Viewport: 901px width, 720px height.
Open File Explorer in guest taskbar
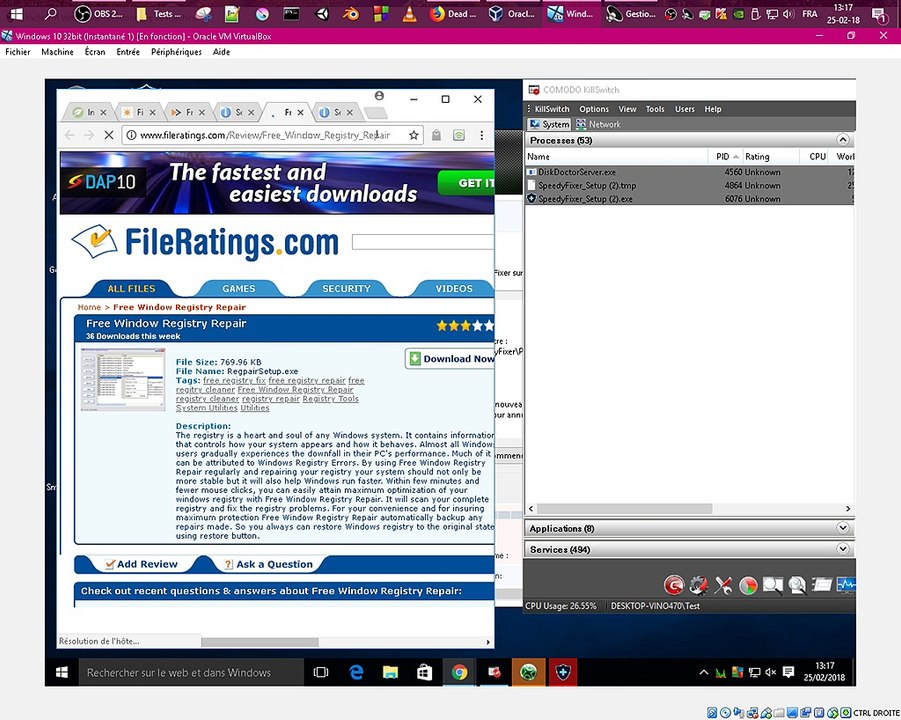pyautogui.click(x=390, y=672)
